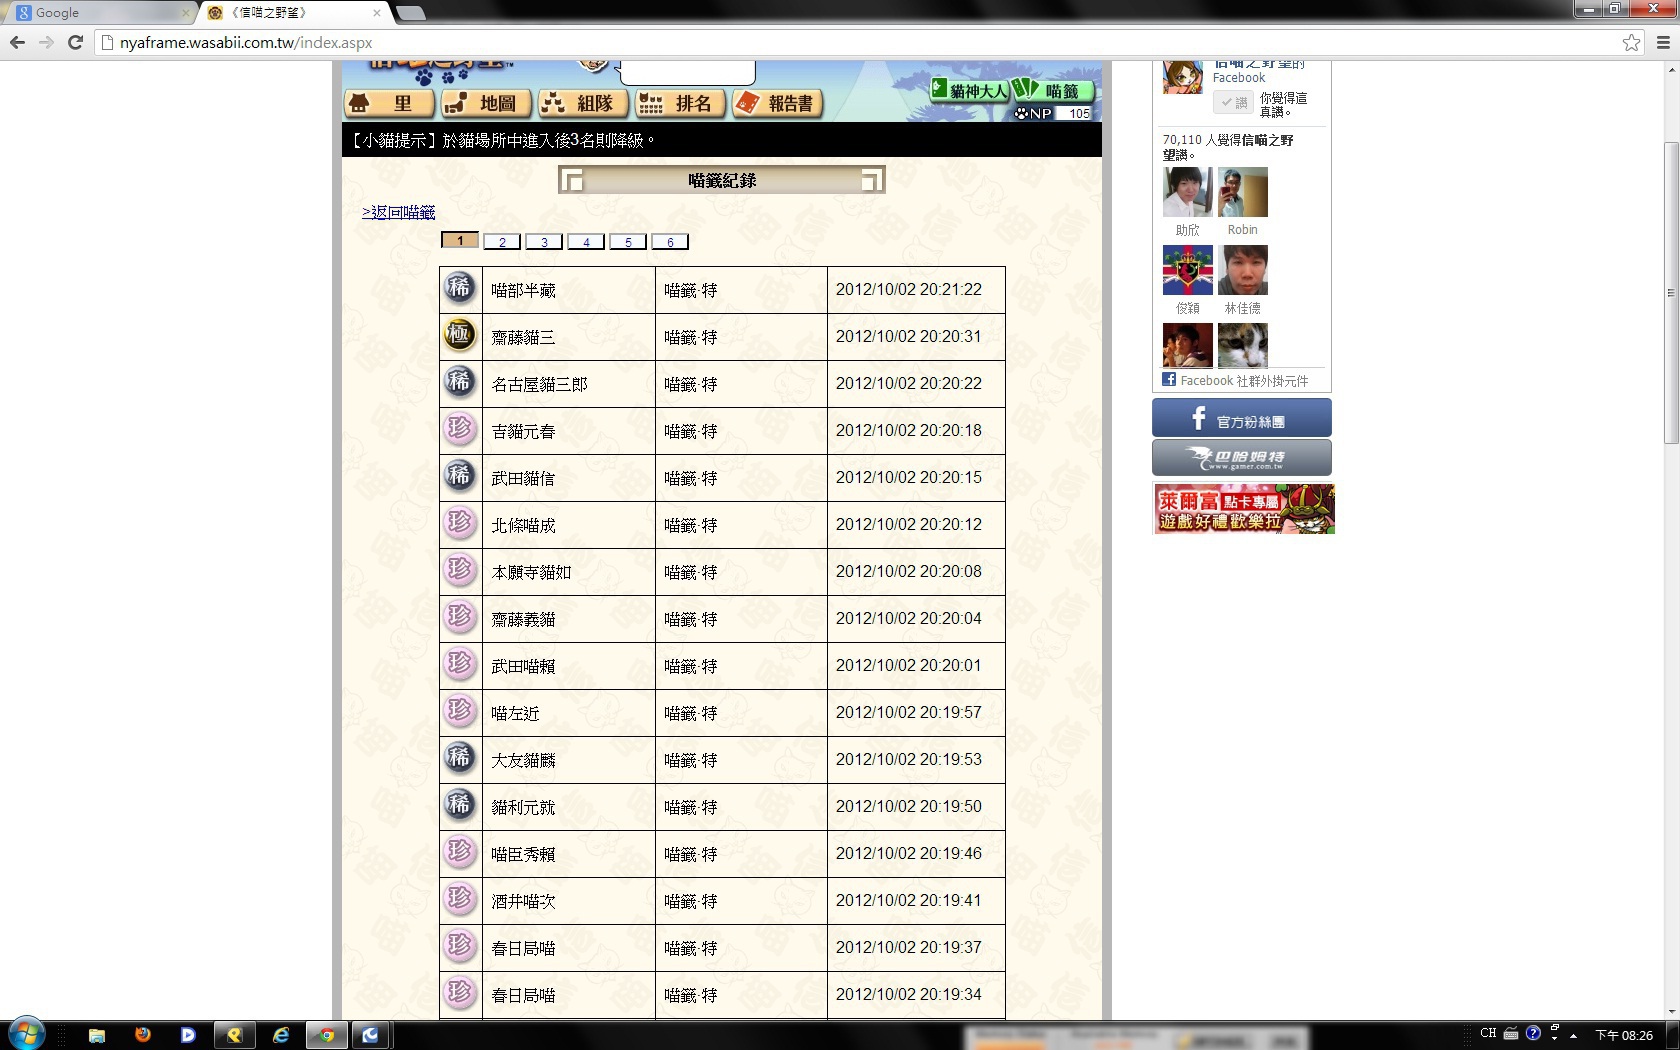Click the page vertical scrollbar thumb
Viewport: 1680px width, 1050px height.
coord(1671,293)
